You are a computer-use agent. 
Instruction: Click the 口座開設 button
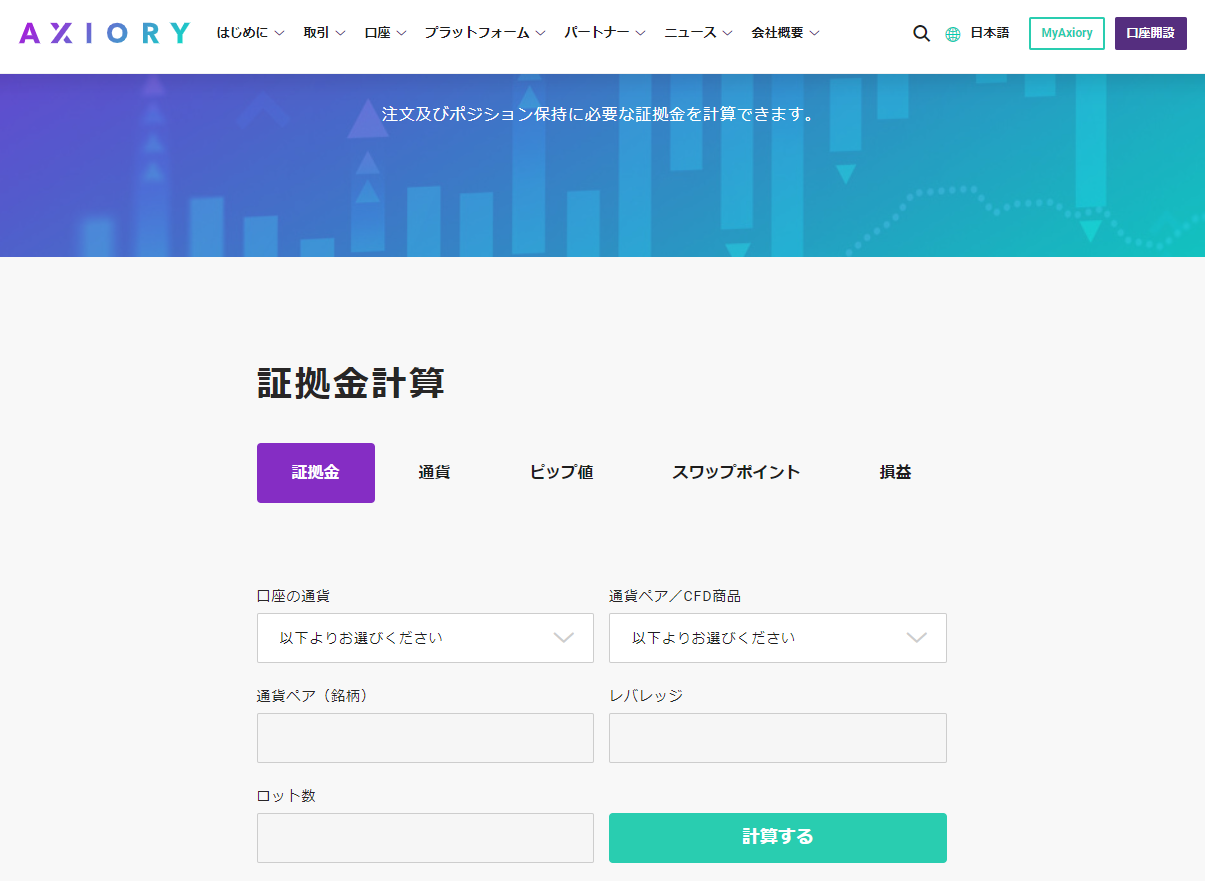(1150, 33)
